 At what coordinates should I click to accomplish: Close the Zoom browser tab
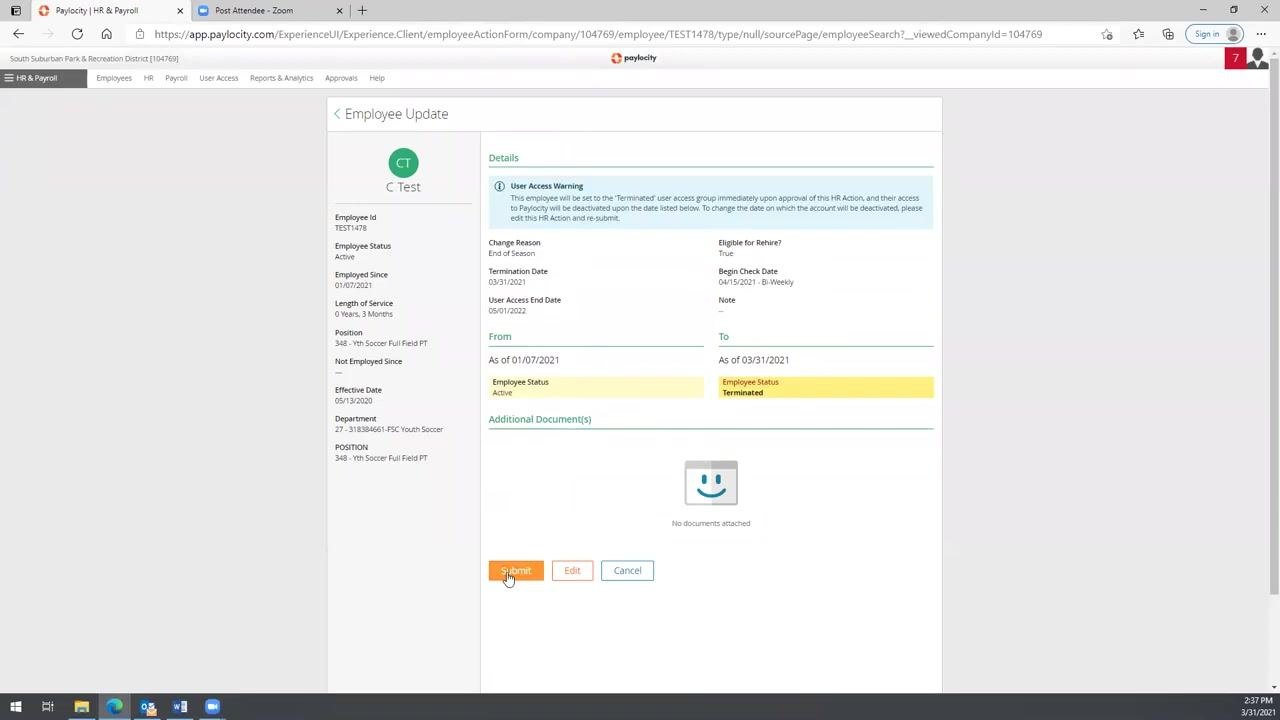tap(339, 11)
